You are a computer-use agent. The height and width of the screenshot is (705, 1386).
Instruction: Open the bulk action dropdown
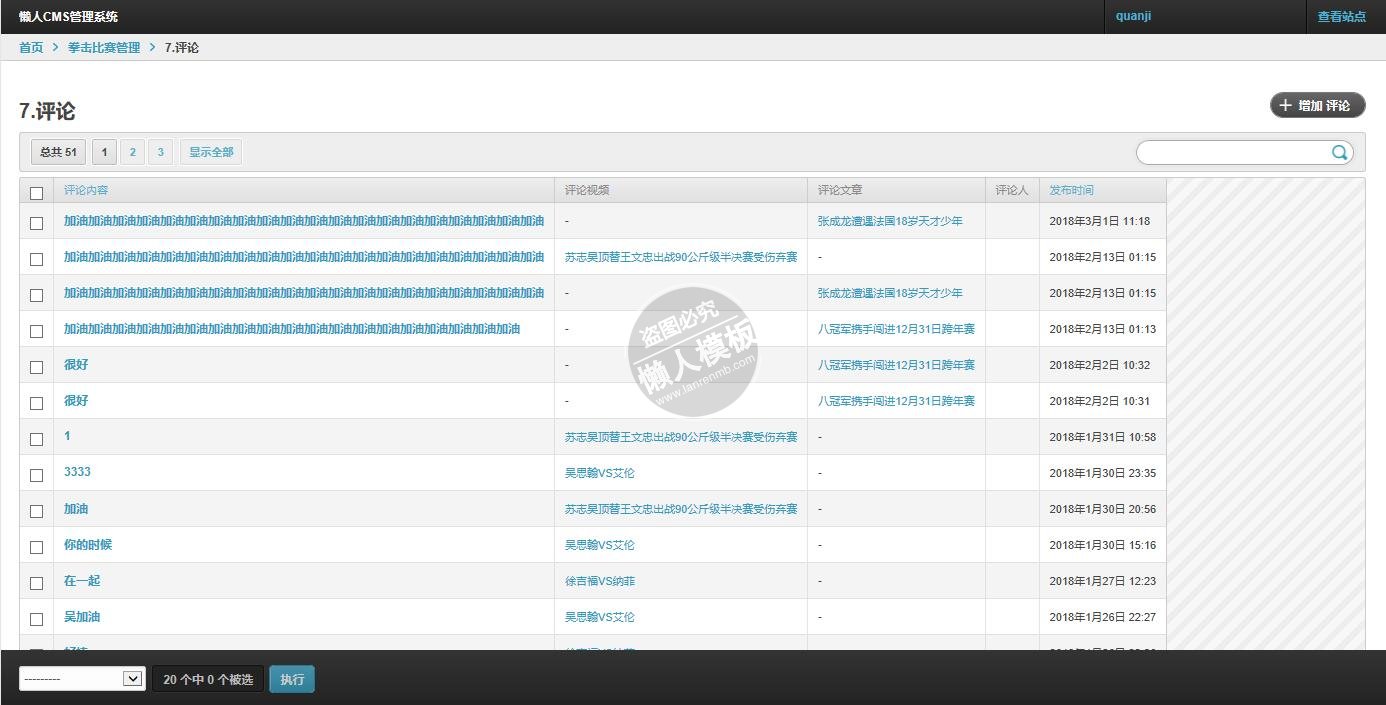[x=82, y=679]
